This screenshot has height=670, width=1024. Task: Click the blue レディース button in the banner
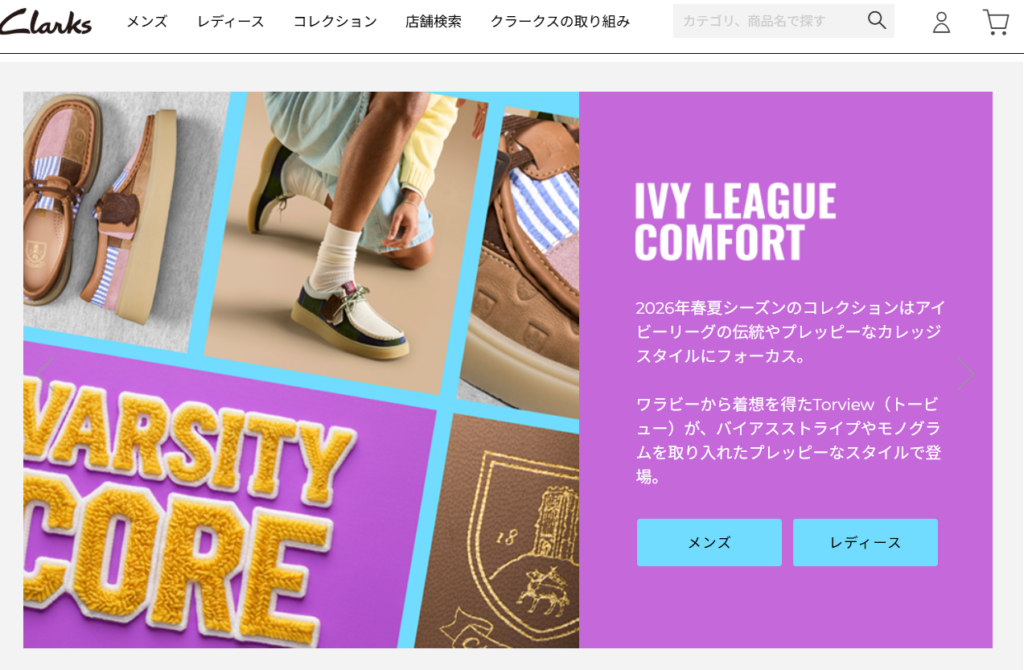[865, 543]
